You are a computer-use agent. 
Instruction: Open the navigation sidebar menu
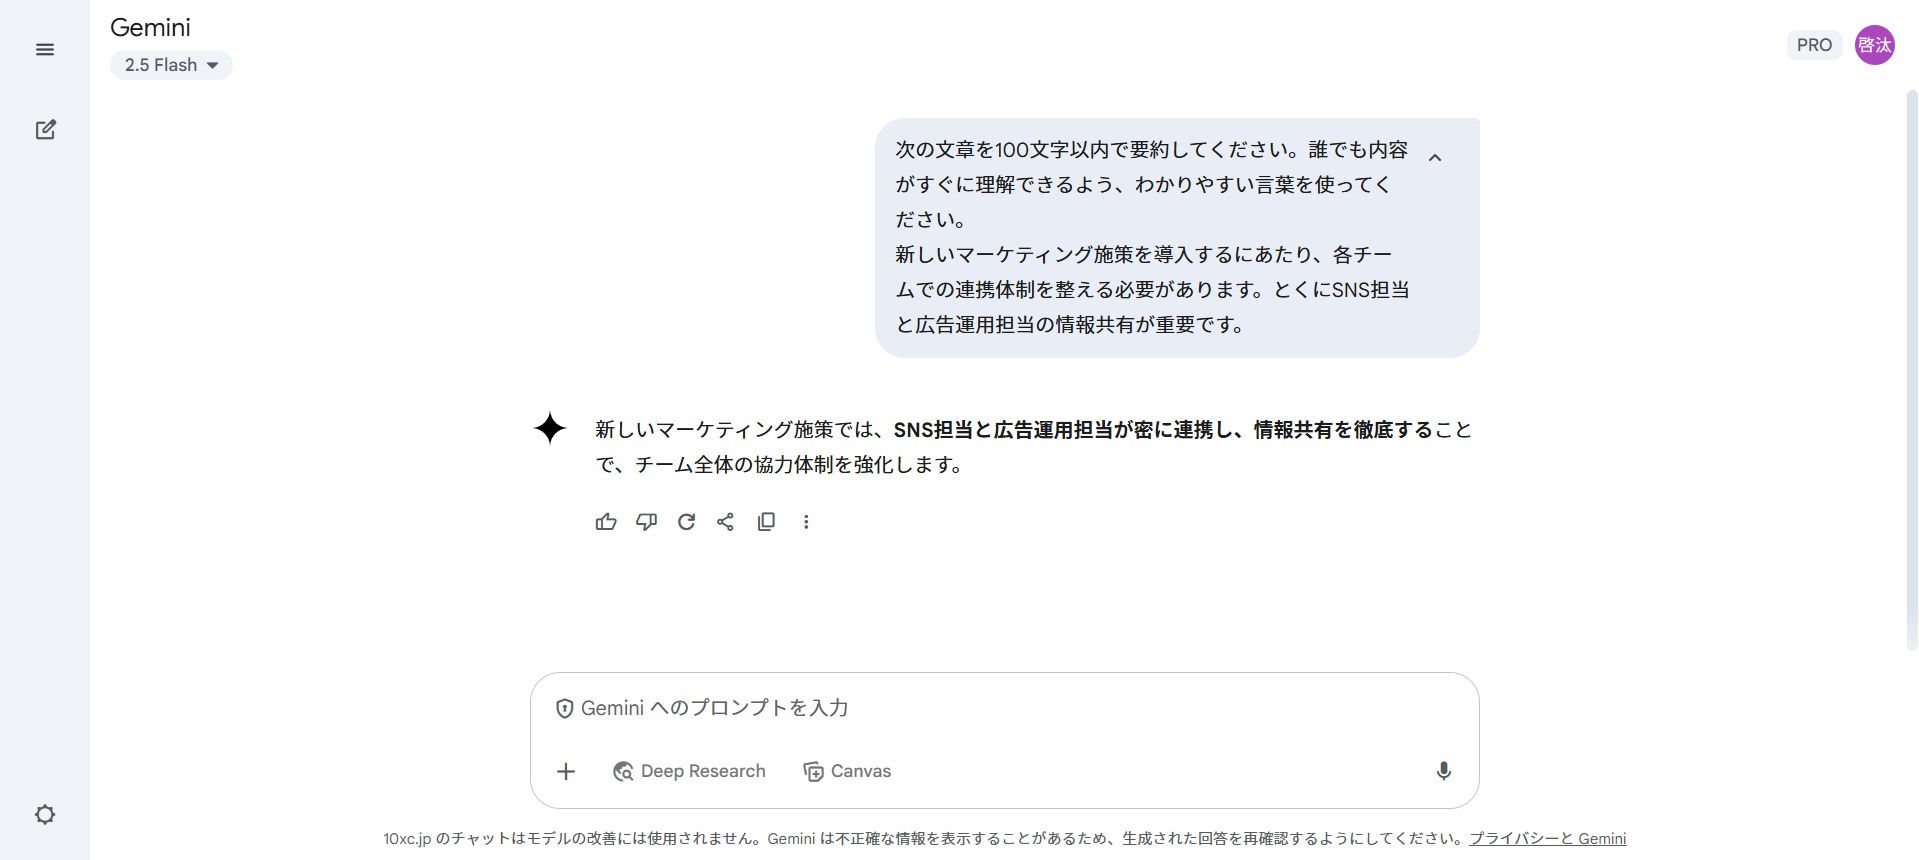tap(44, 48)
